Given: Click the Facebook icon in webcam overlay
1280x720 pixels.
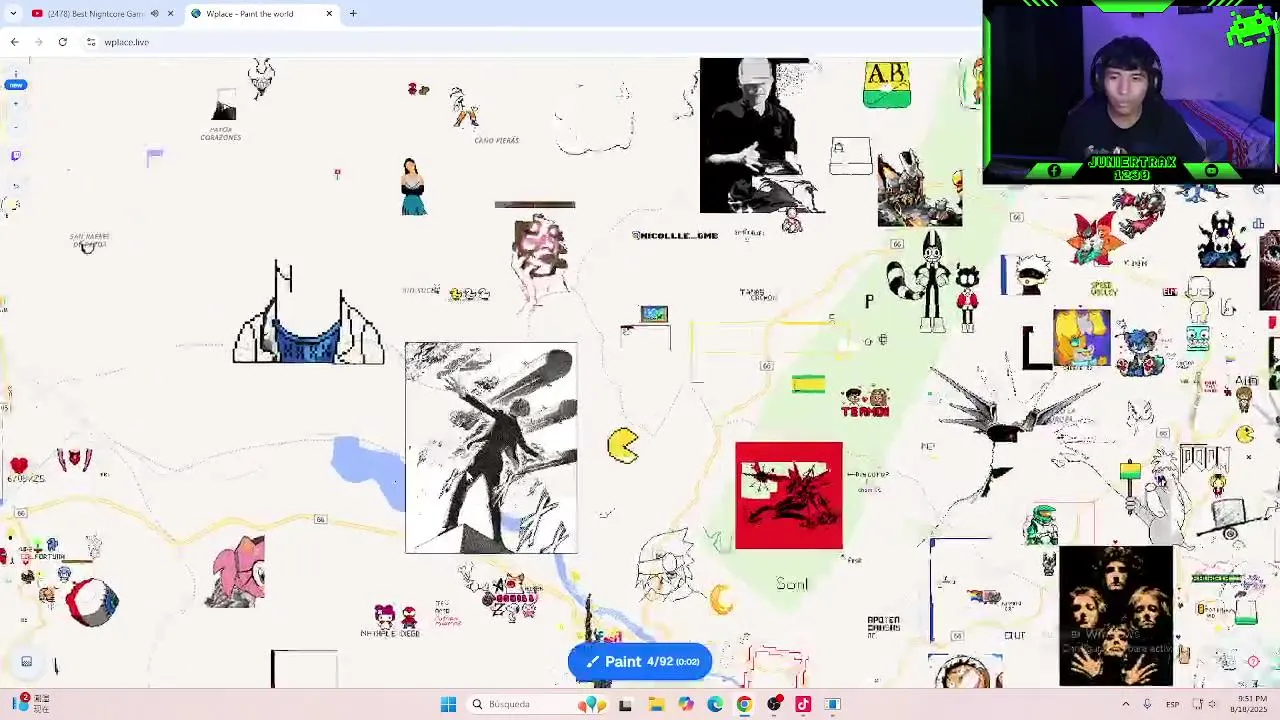Looking at the screenshot, I should pyautogui.click(x=1054, y=171).
